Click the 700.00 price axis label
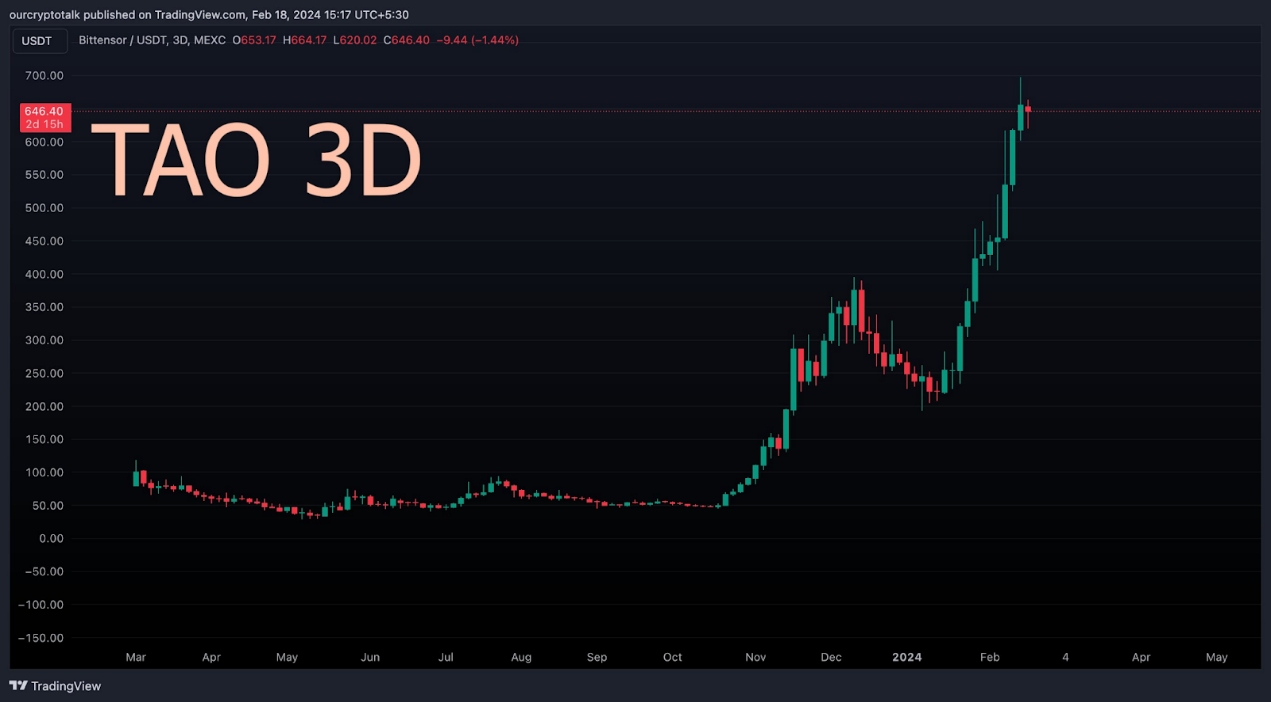The height and width of the screenshot is (702, 1271). pos(43,76)
